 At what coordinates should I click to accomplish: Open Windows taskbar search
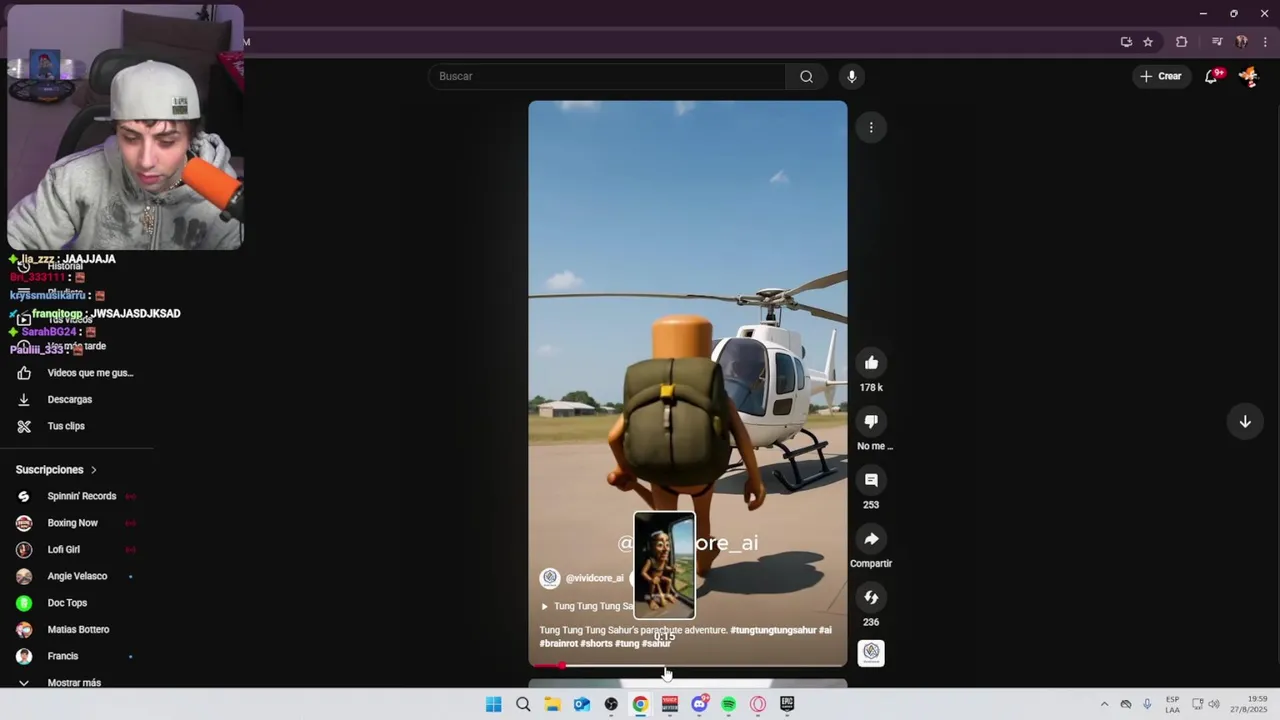point(523,704)
